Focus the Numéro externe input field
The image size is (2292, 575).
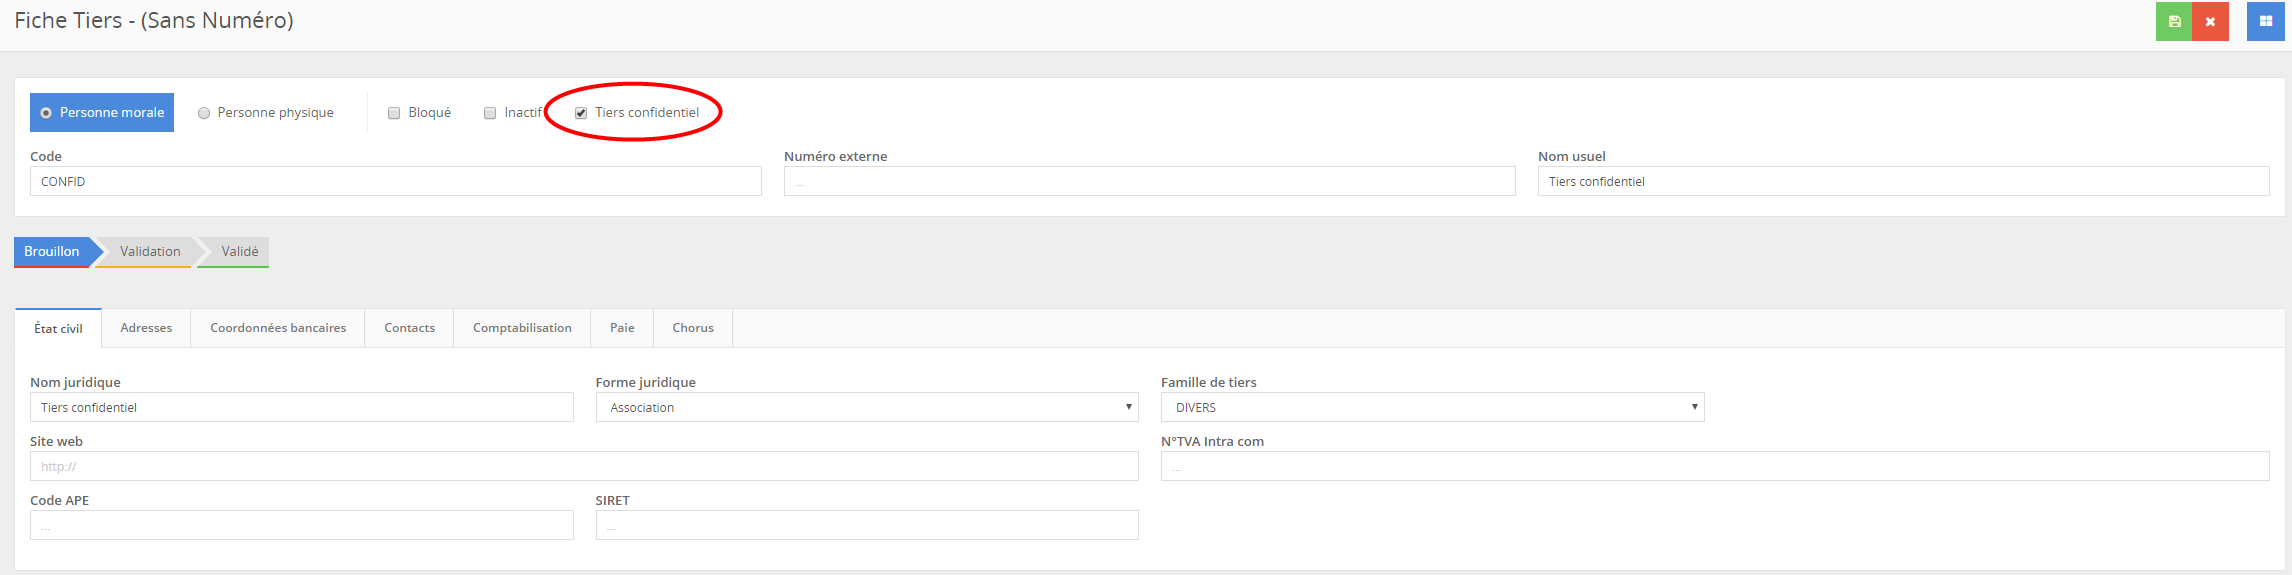pos(1149,181)
